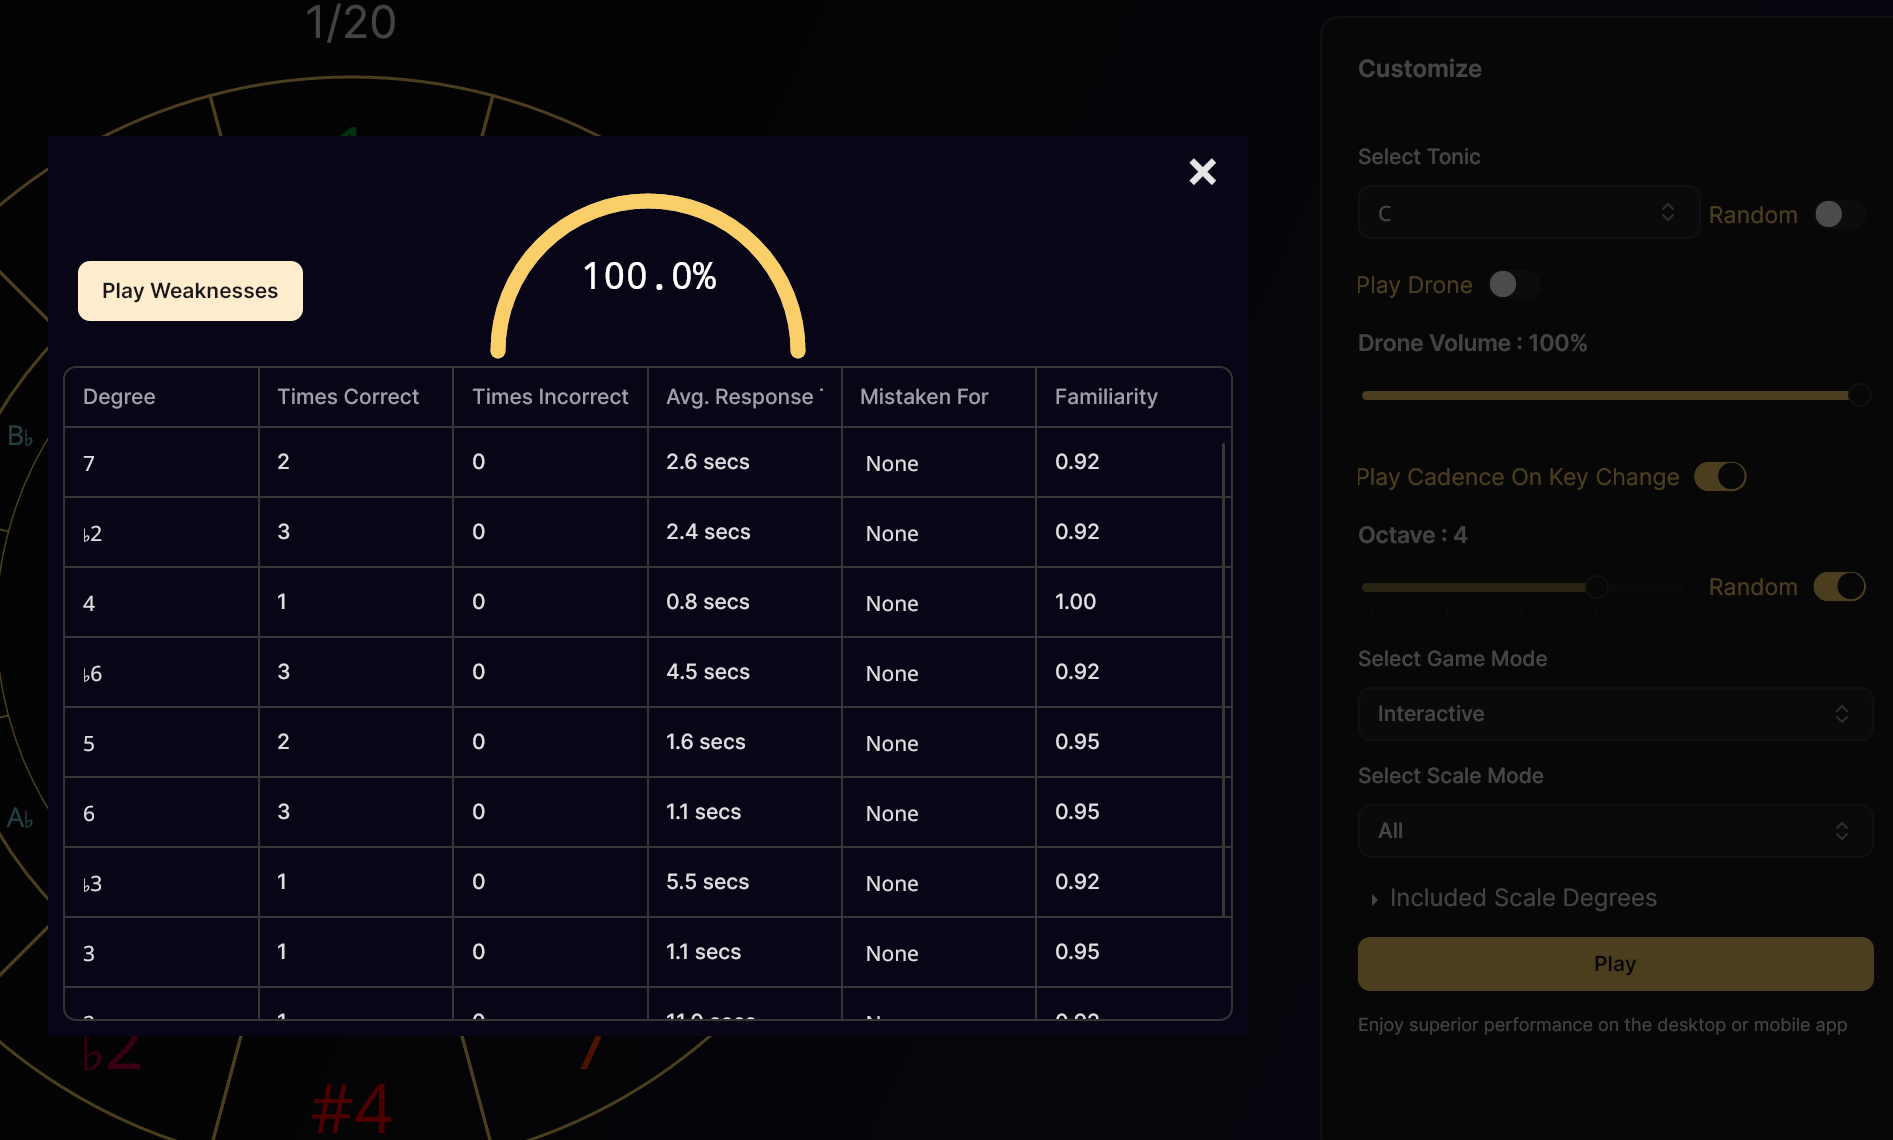
Task: Click the 0.8 secs response value
Action: coord(708,602)
